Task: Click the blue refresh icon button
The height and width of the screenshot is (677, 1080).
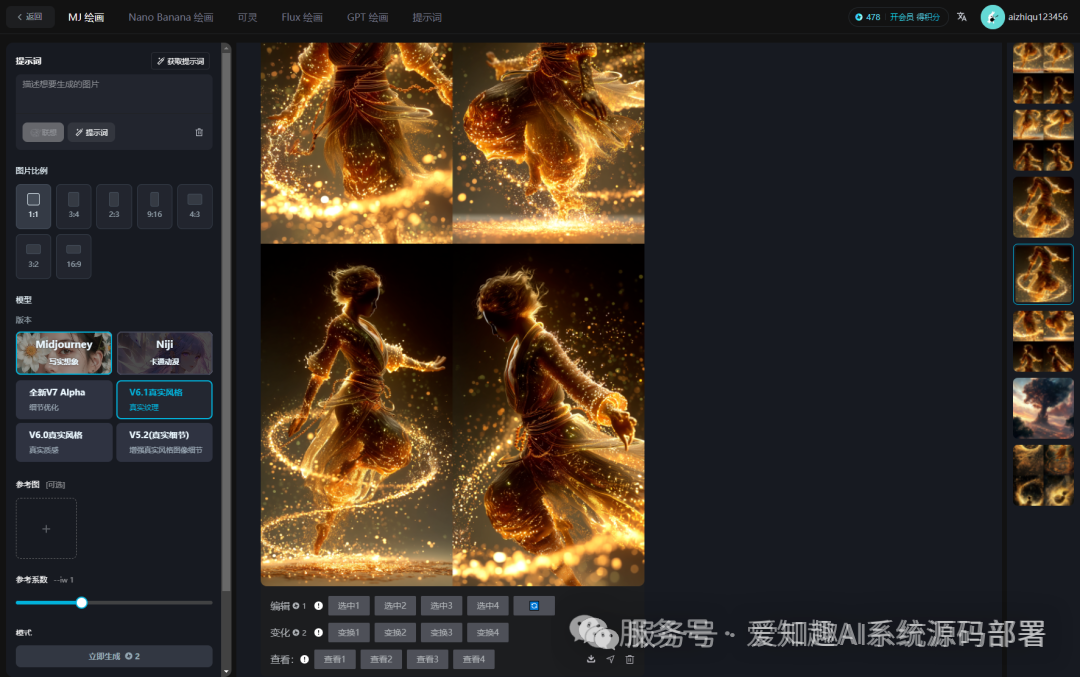Action: click(x=534, y=606)
